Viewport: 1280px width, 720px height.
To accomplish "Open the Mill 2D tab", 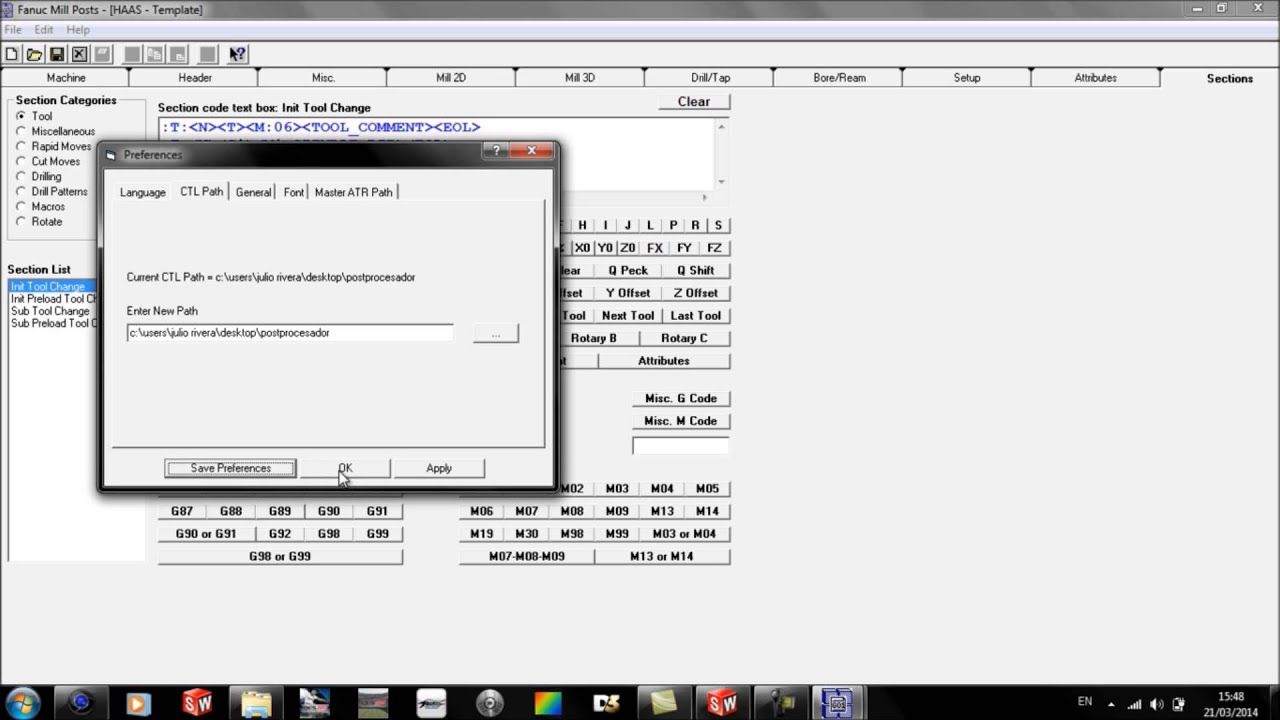I will pyautogui.click(x=451, y=78).
